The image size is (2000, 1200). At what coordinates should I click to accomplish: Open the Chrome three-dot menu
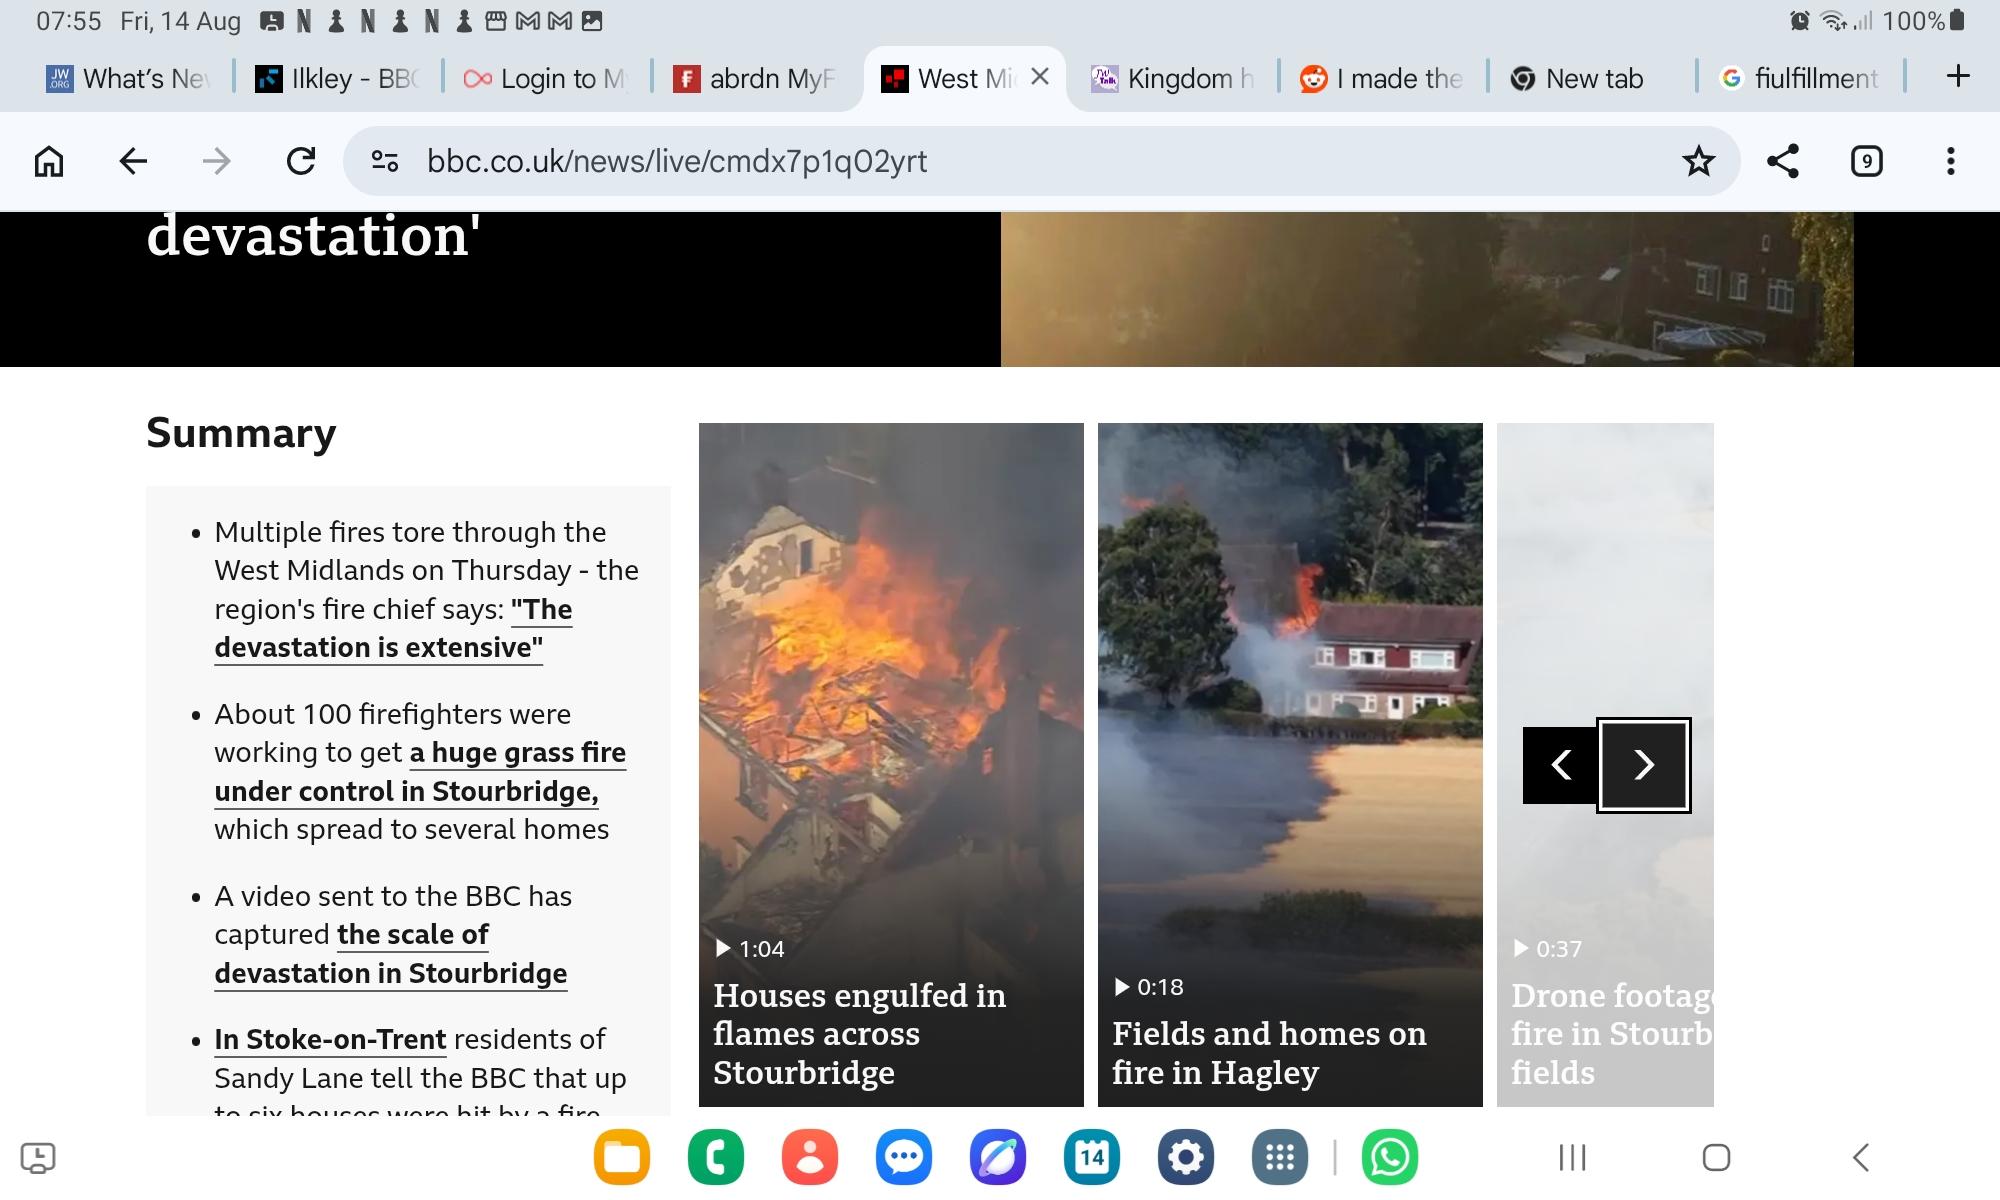pos(1950,161)
